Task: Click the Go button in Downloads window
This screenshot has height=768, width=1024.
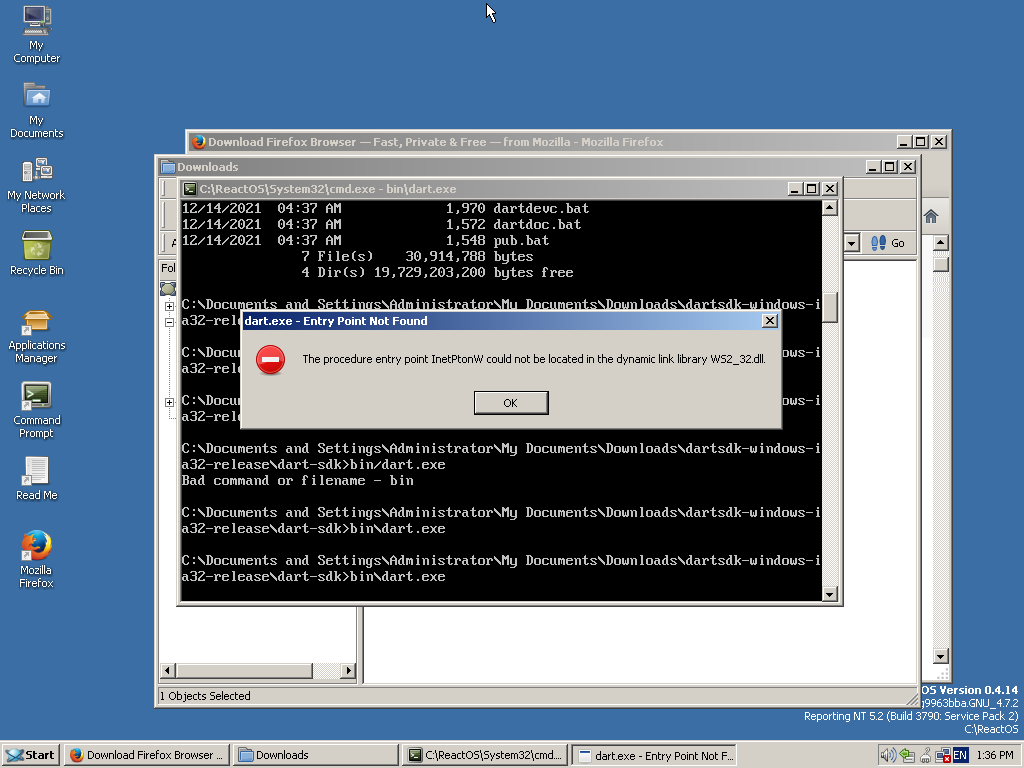Action: click(x=888, y=243)
